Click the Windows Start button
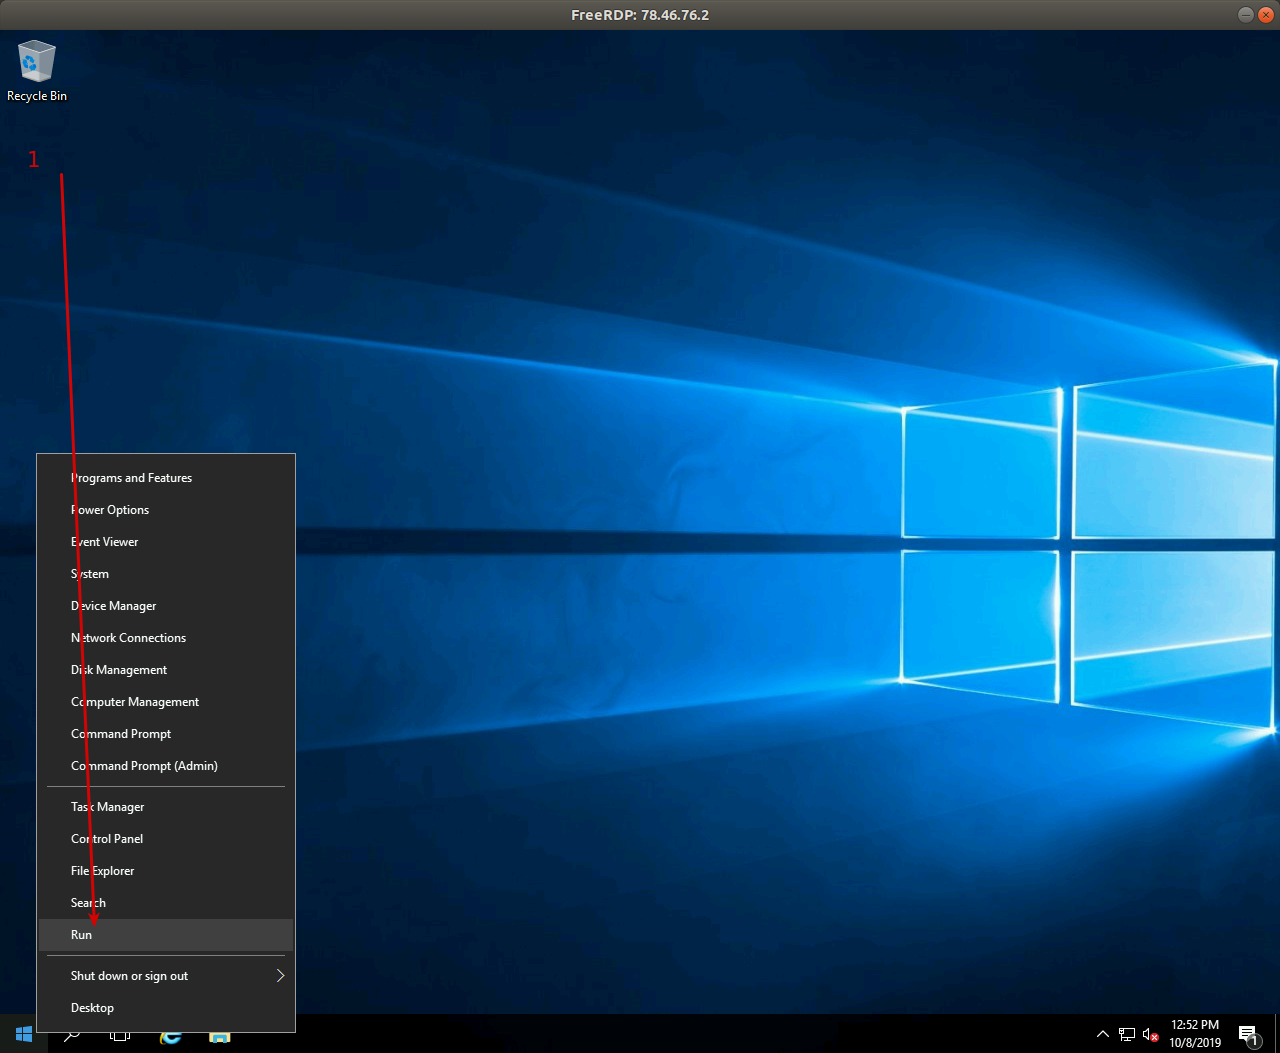This screenshot has height=1053, width=1280. pos(24,1034)
